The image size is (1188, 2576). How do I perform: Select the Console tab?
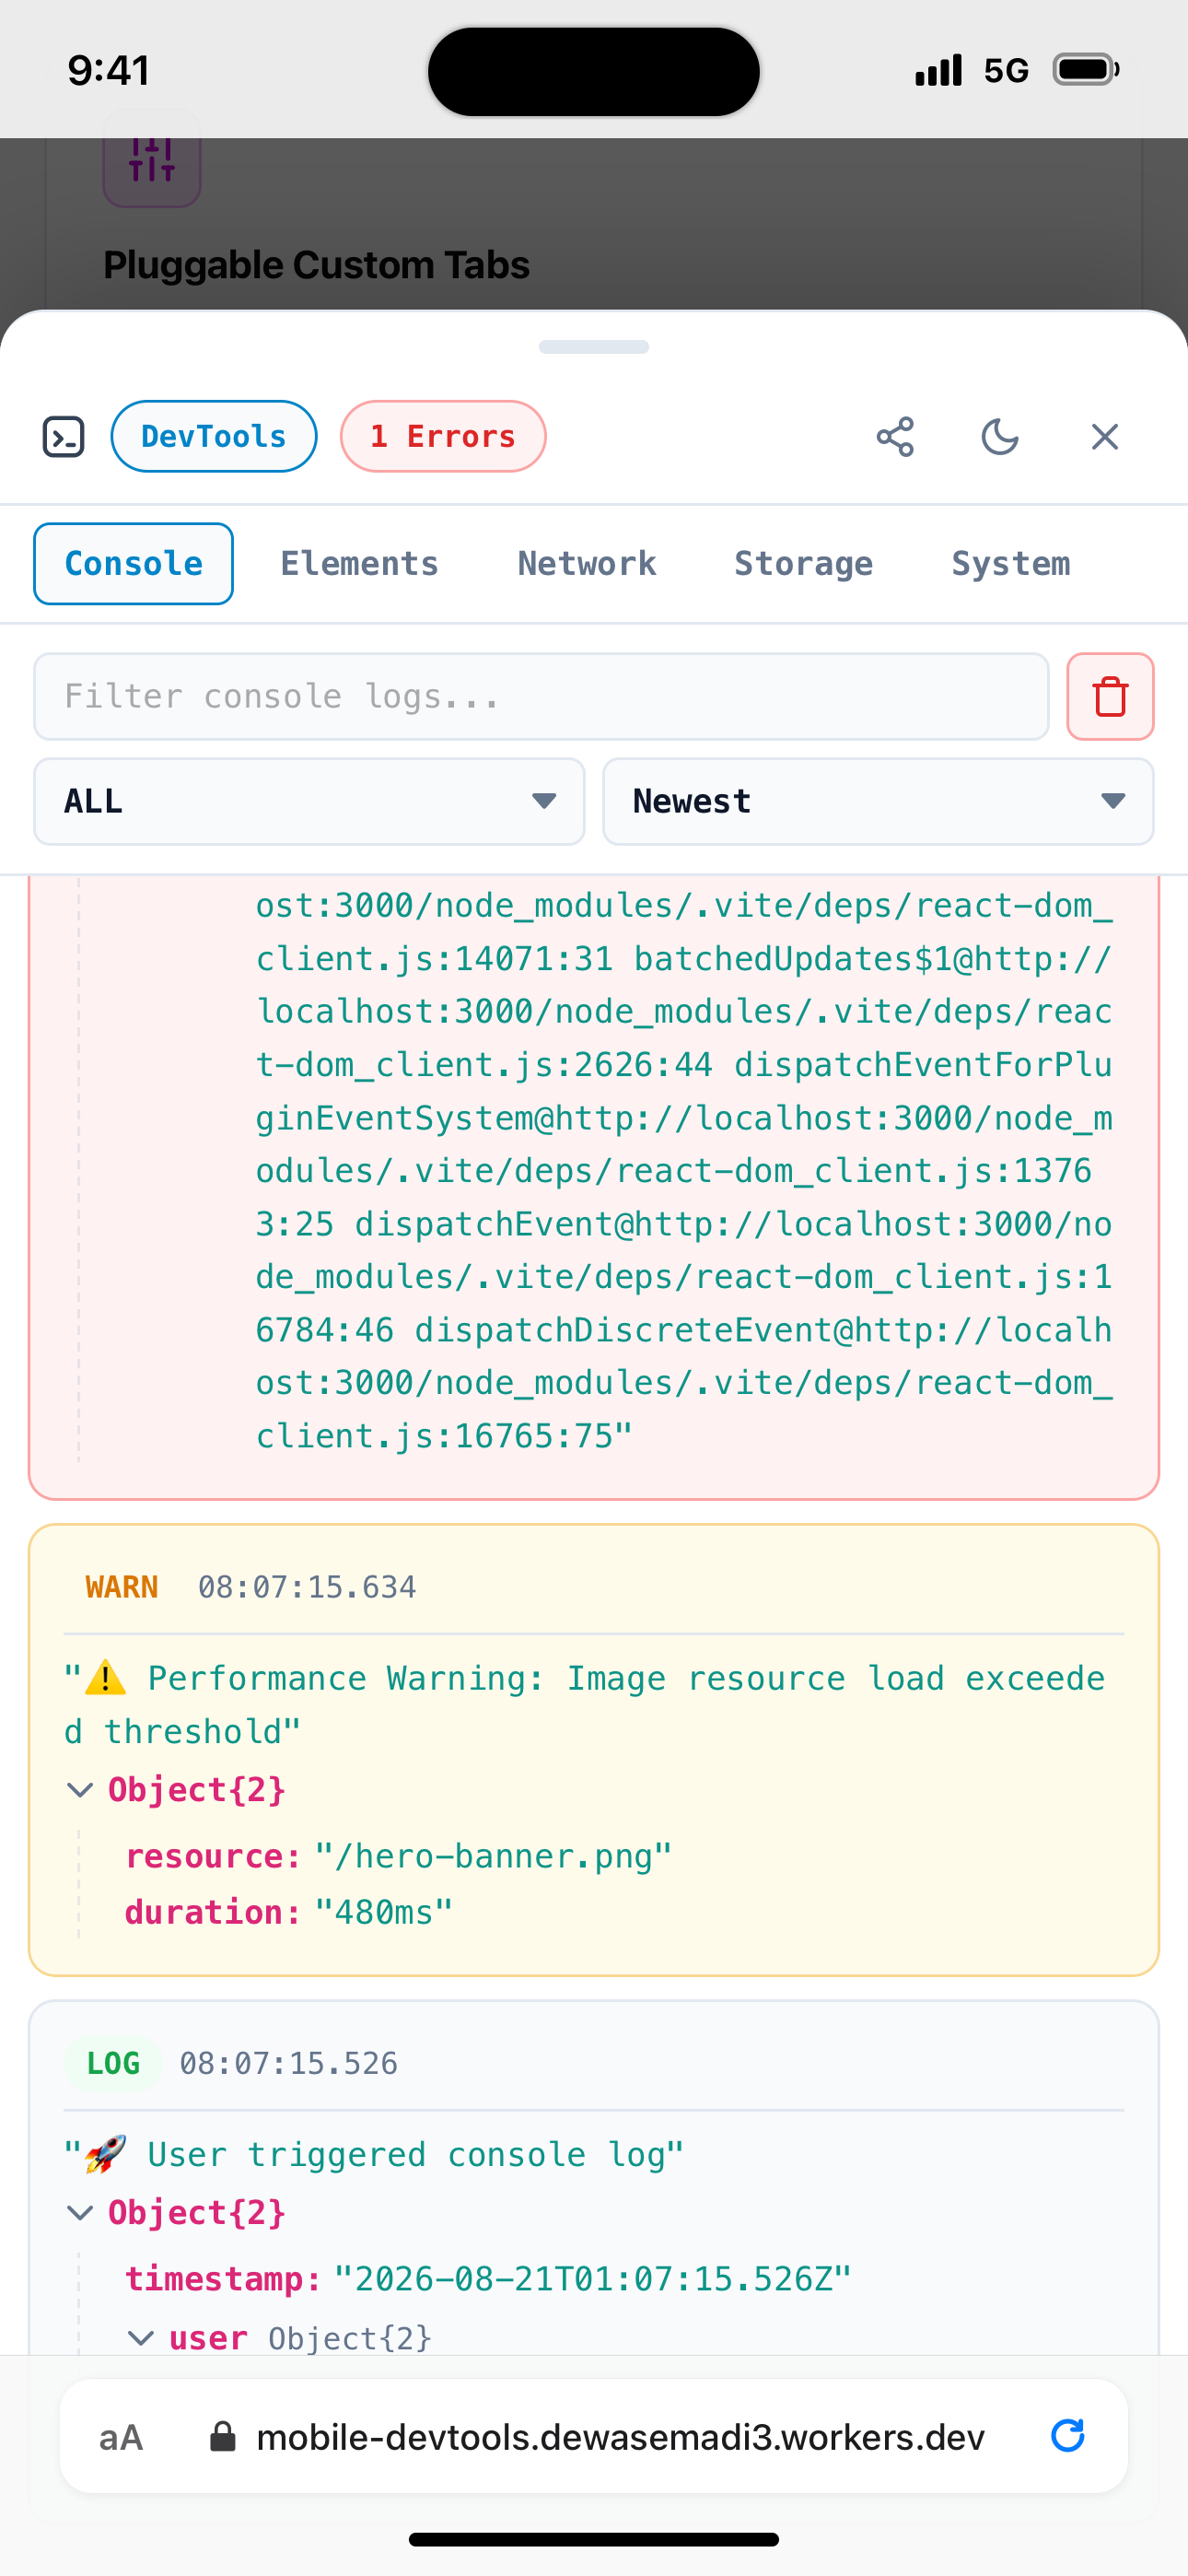133,564
